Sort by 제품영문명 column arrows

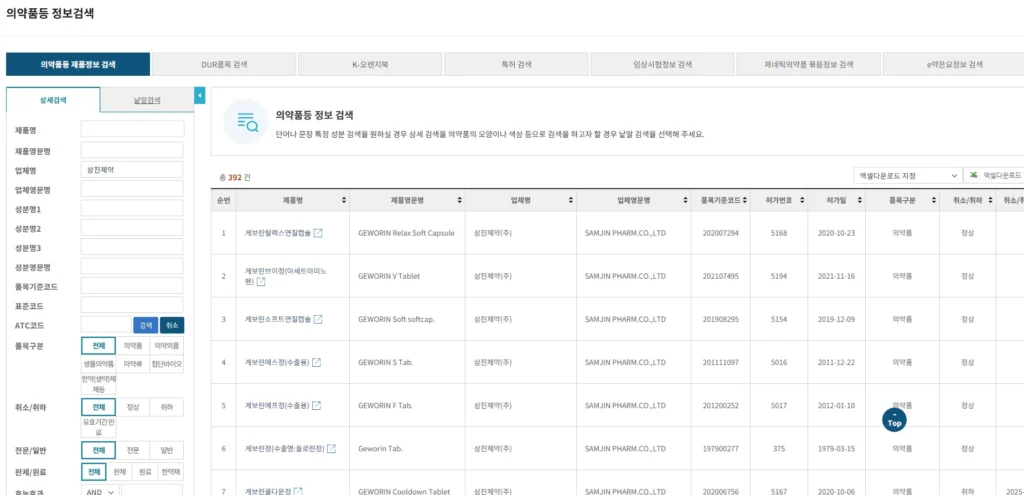[460, 200]
